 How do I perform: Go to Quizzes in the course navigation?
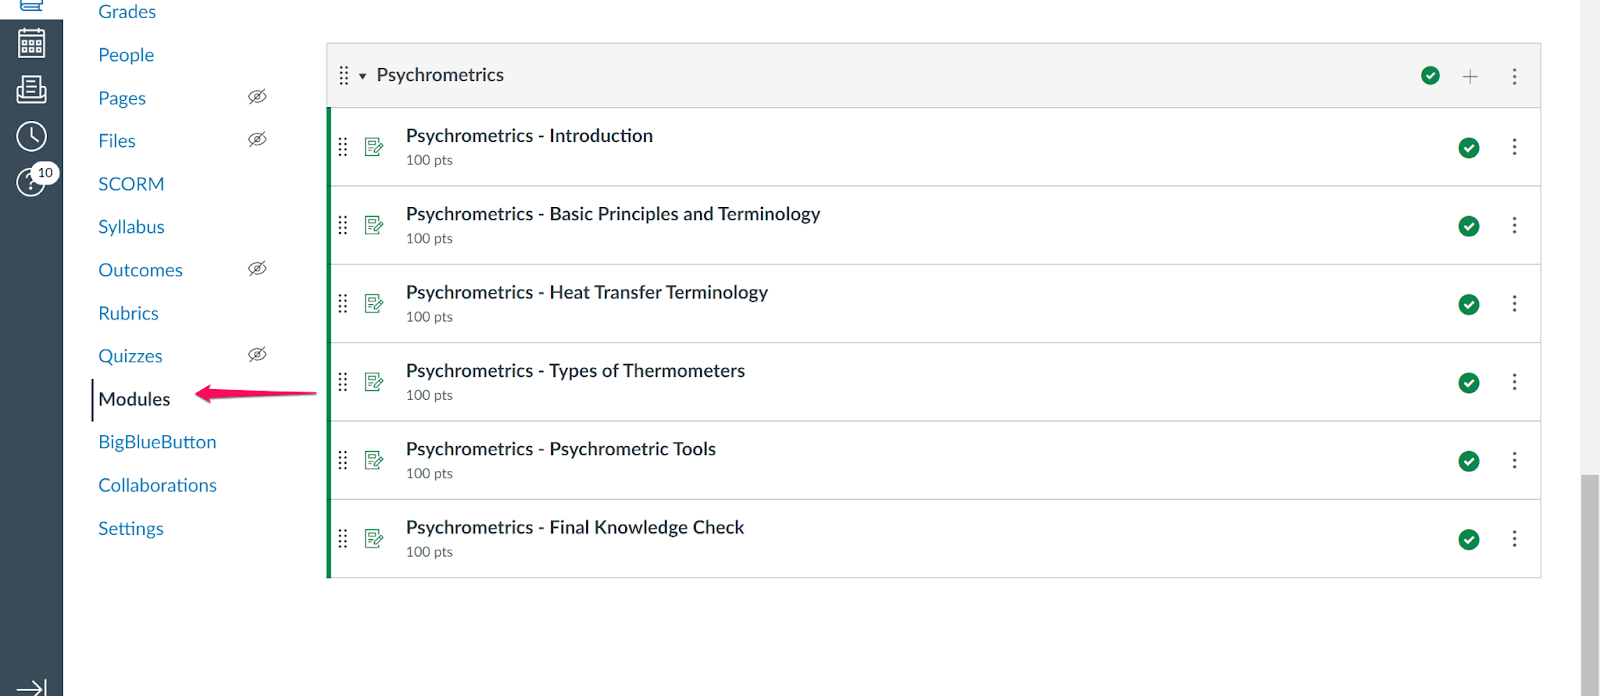click(x=130, y=356)
